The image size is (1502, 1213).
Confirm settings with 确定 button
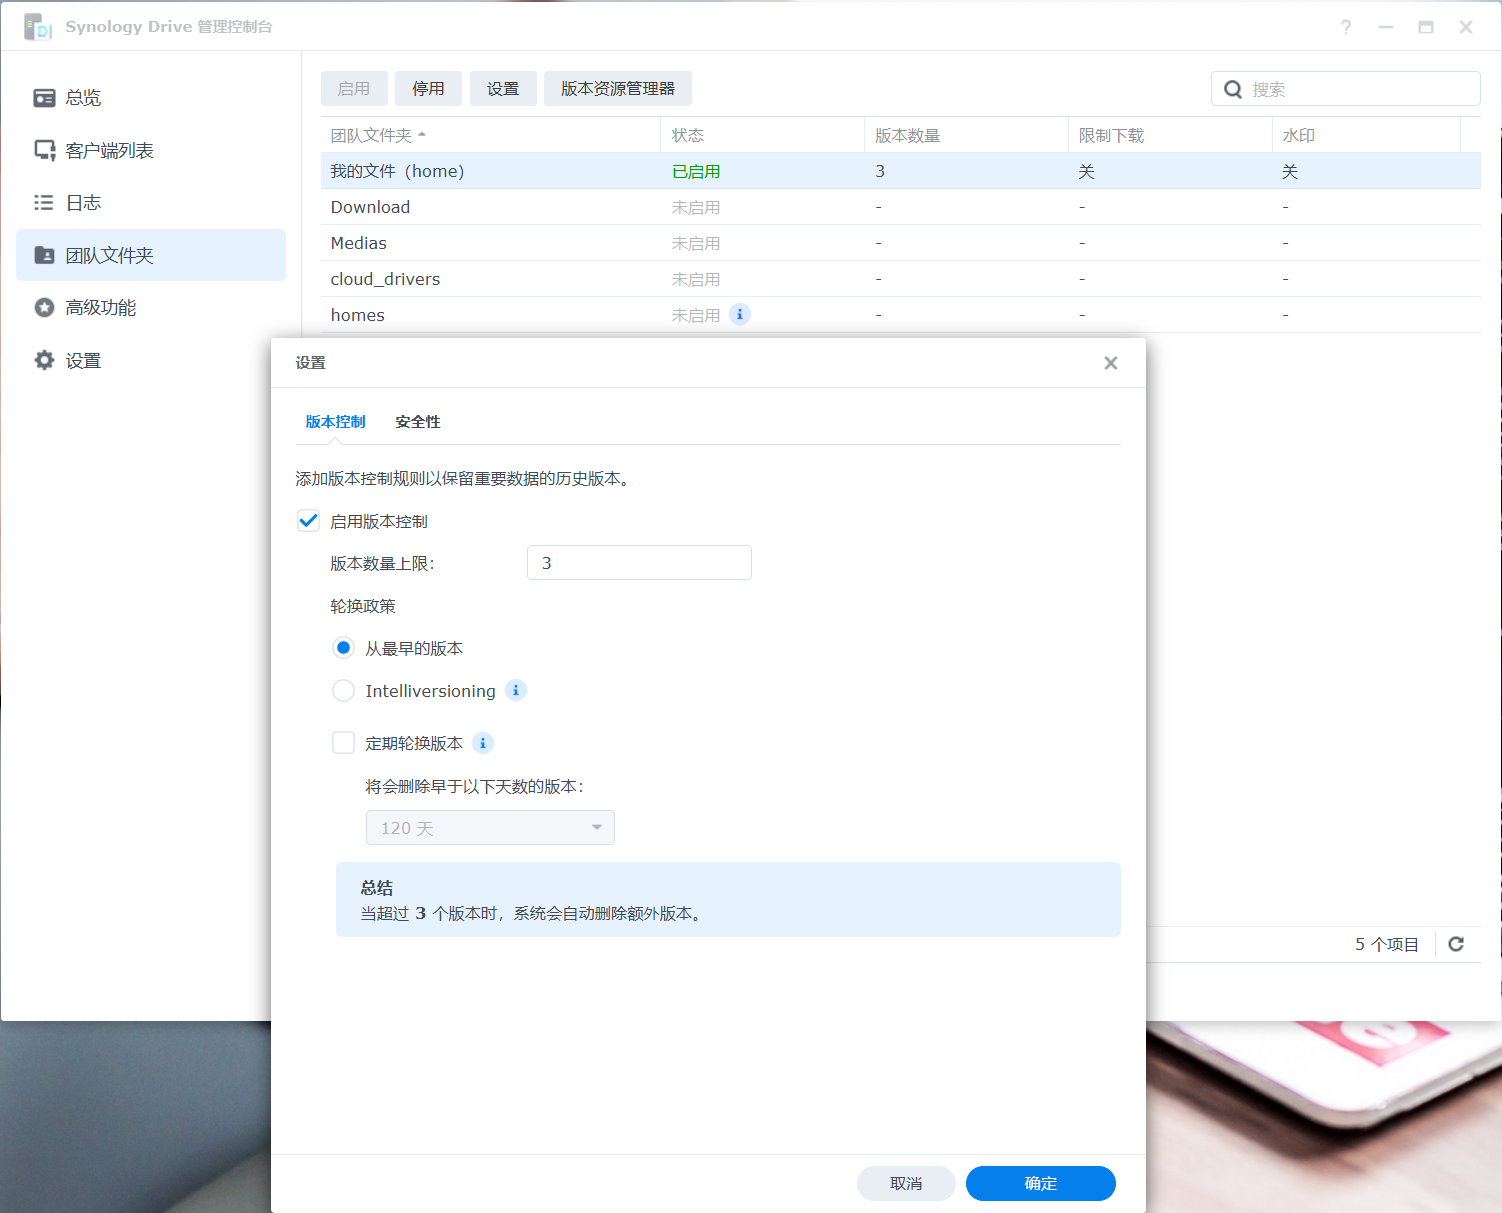[x=1040, y=1183]
